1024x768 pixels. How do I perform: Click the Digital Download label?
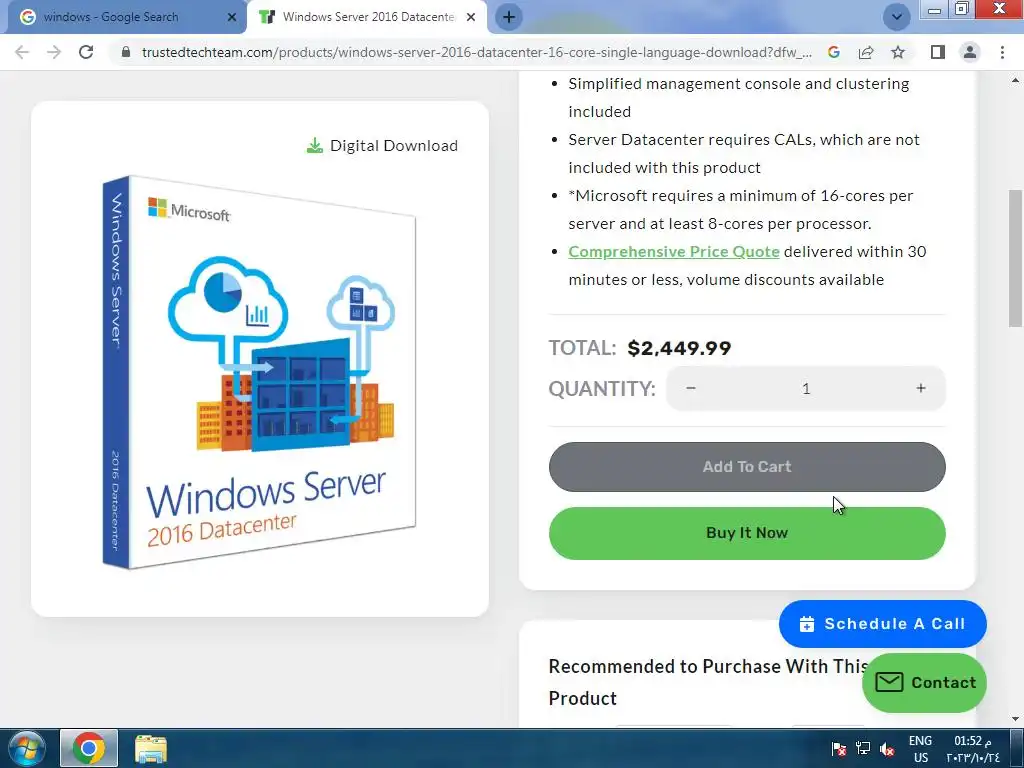383,146
